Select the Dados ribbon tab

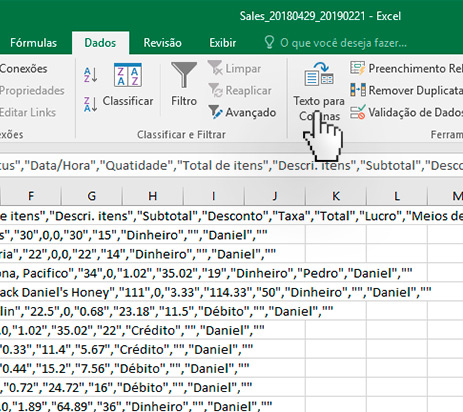coord(100,43)
